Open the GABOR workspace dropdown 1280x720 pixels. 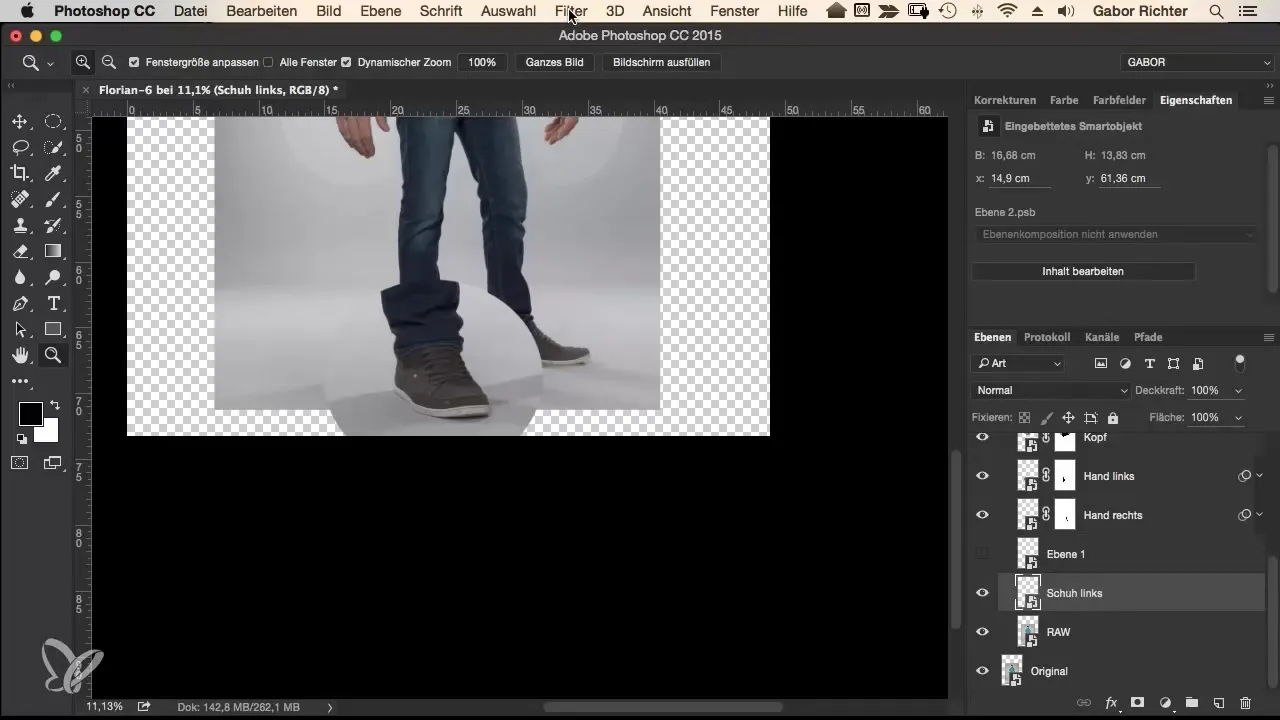tap(1196, 62)
